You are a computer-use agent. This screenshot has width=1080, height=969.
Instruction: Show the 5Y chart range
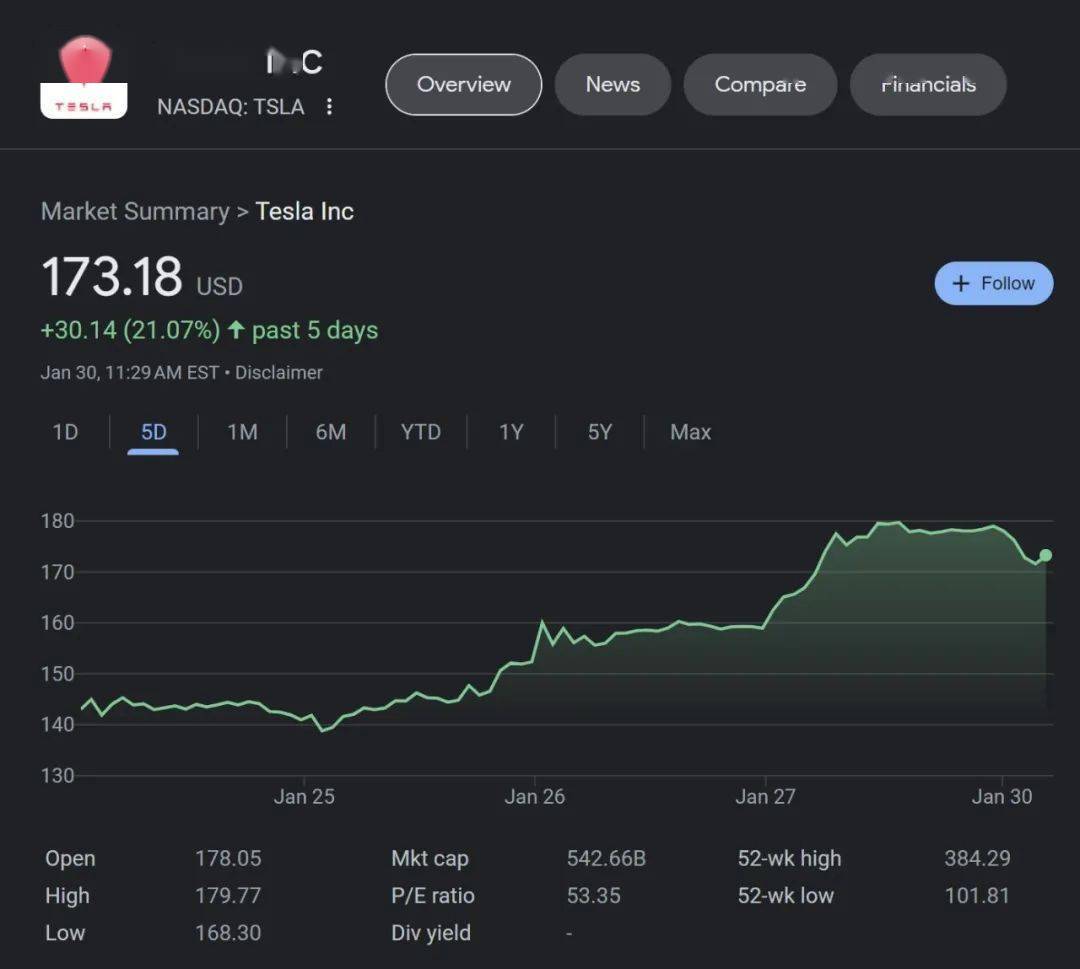pyautogui.click(x=599, y=432)
